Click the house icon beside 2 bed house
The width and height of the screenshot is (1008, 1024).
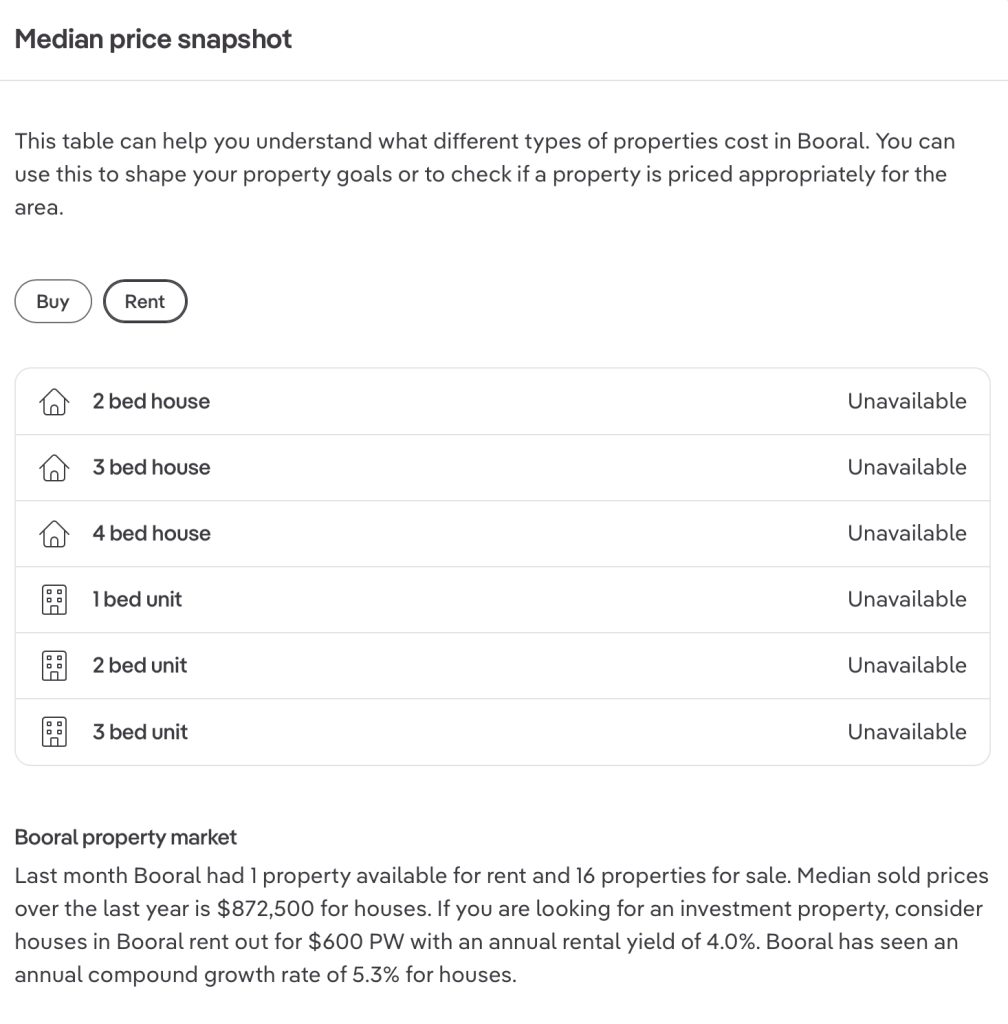coord(54,402)
